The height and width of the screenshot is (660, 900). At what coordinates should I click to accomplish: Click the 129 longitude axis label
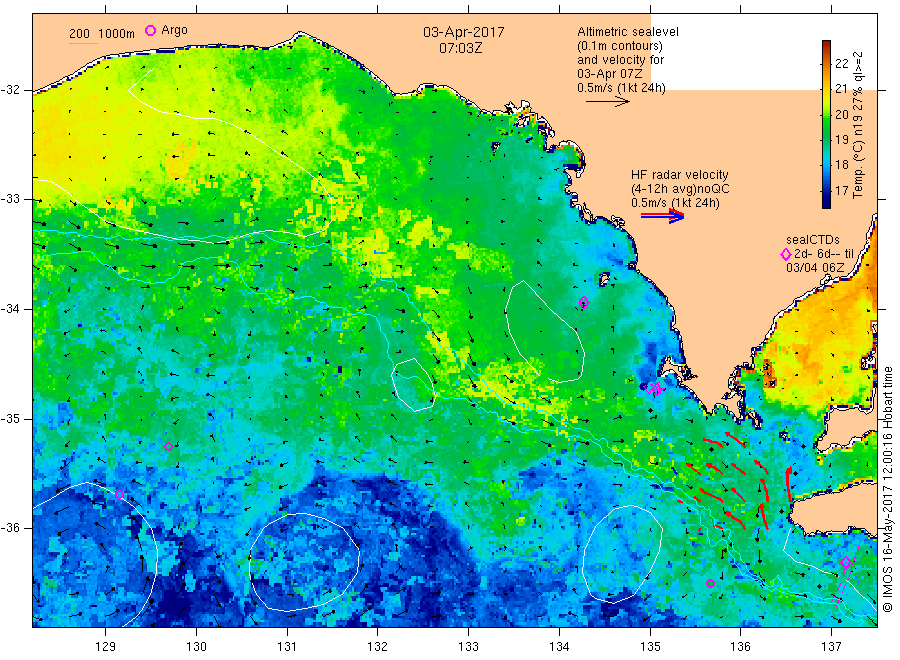pos(106,647)
